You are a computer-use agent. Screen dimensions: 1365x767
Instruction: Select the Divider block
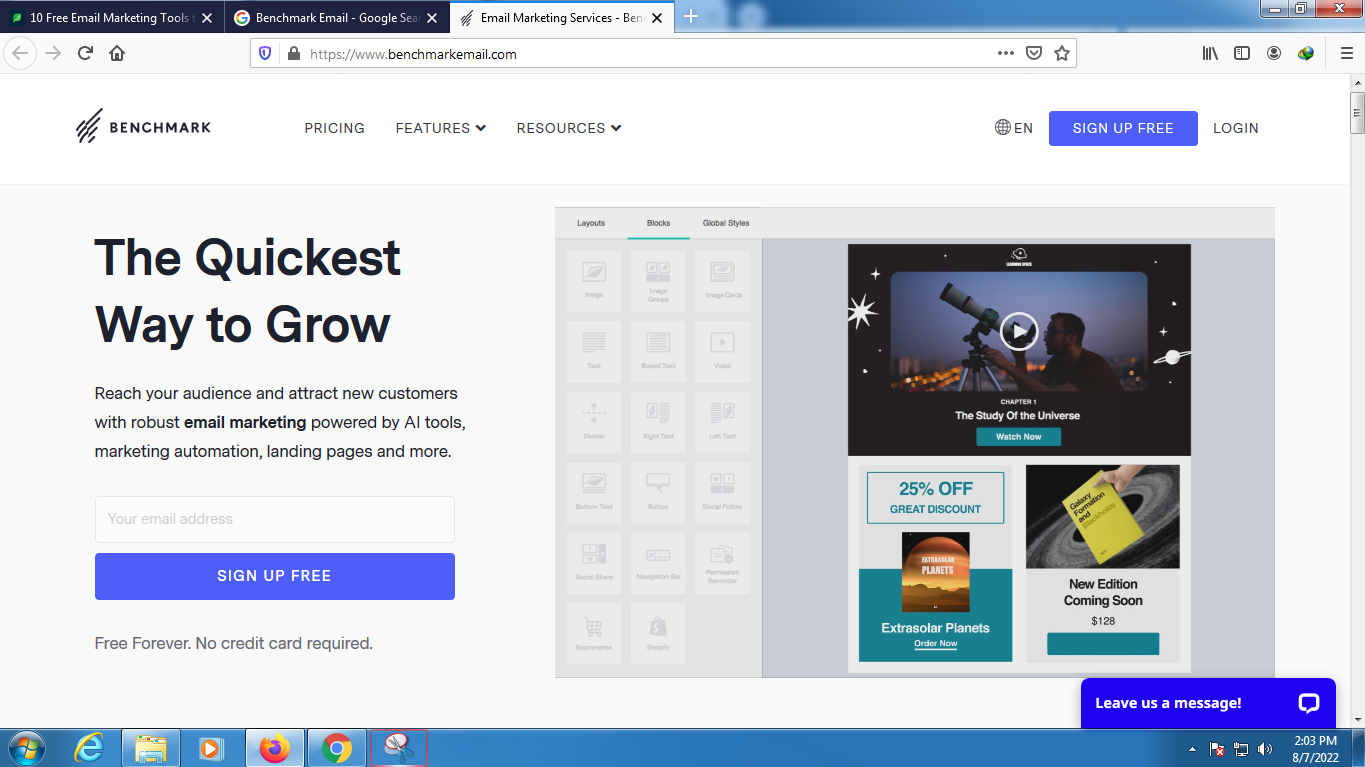594,422
